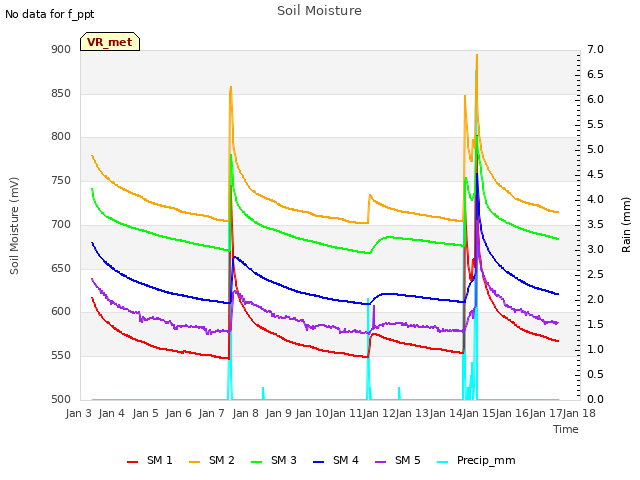Click the VR_met label badge
This screenshot has width=640, height=480.
point(110,42)
